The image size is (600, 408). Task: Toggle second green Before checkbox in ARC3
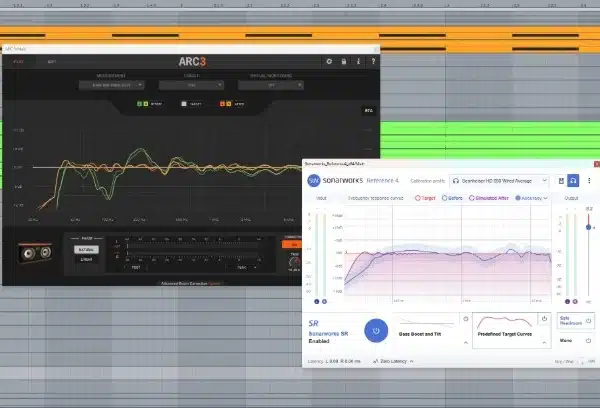[145, 104]
